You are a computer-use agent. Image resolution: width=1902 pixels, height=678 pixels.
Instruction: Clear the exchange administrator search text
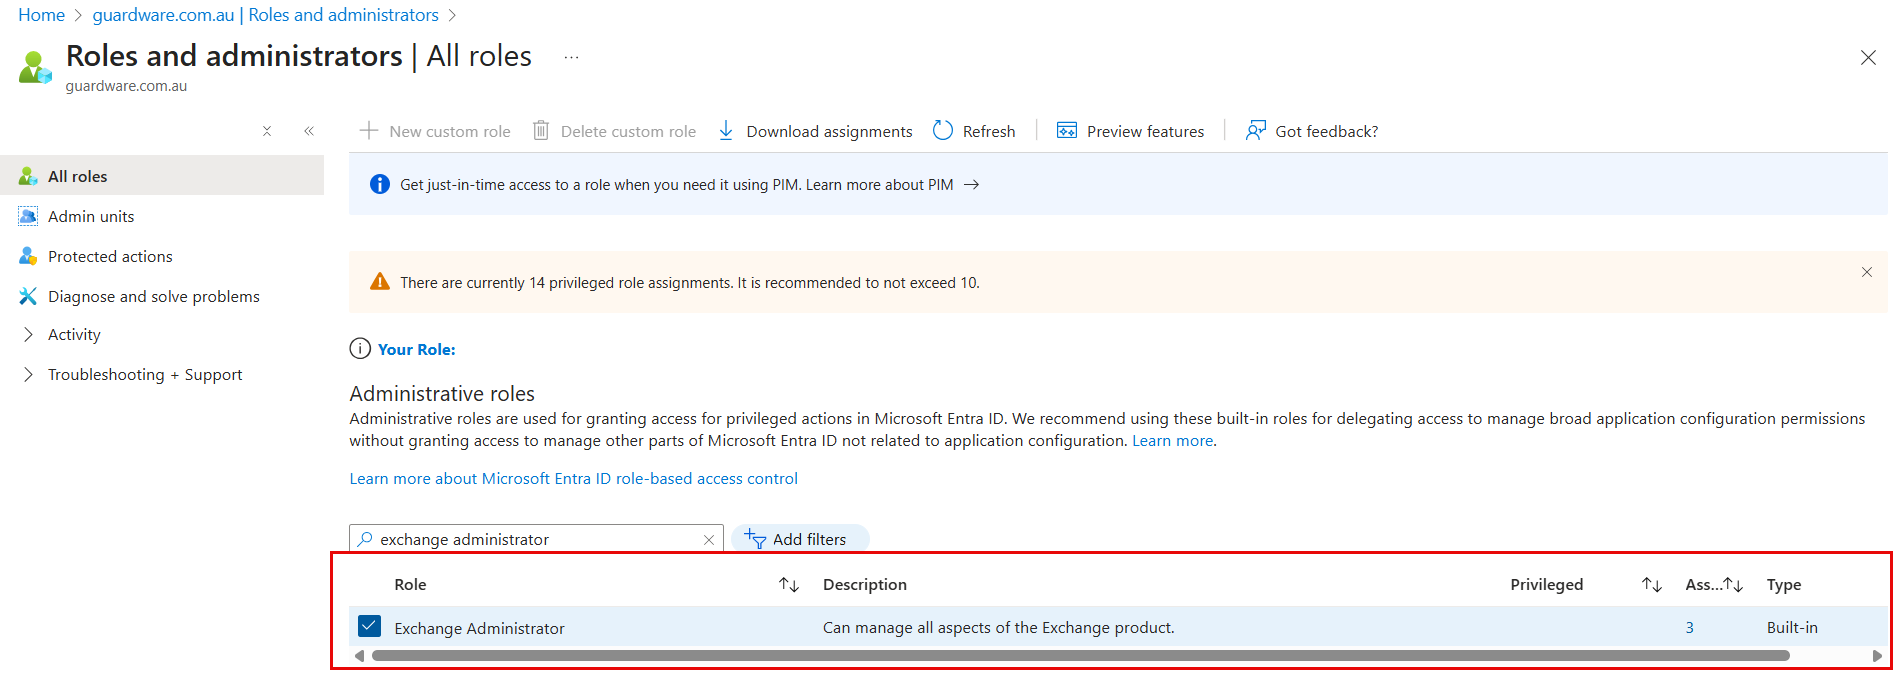coord(709,540)
